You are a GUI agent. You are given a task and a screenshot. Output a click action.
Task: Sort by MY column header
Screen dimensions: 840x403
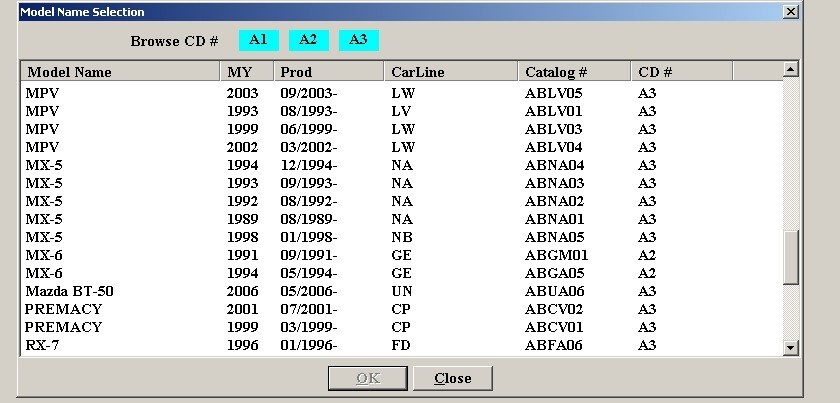(248, 72)
